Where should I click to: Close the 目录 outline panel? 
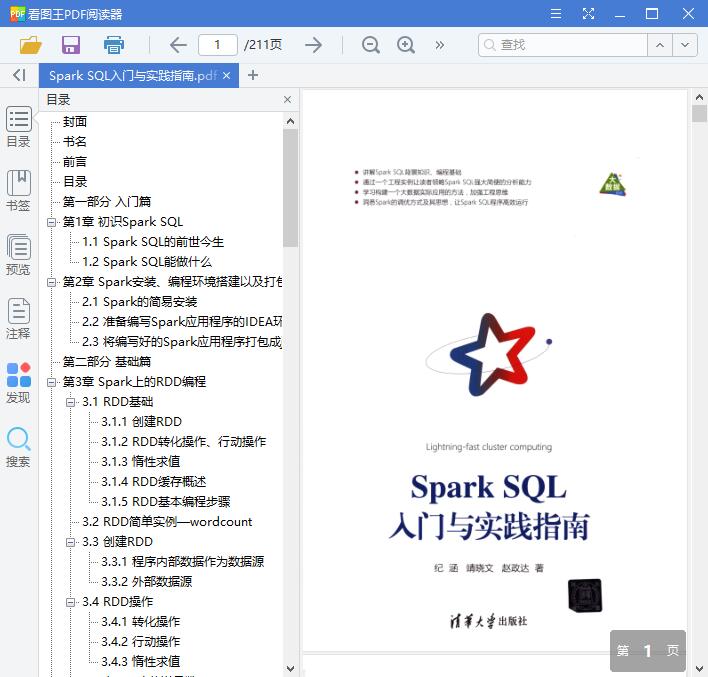coord(287,99)
